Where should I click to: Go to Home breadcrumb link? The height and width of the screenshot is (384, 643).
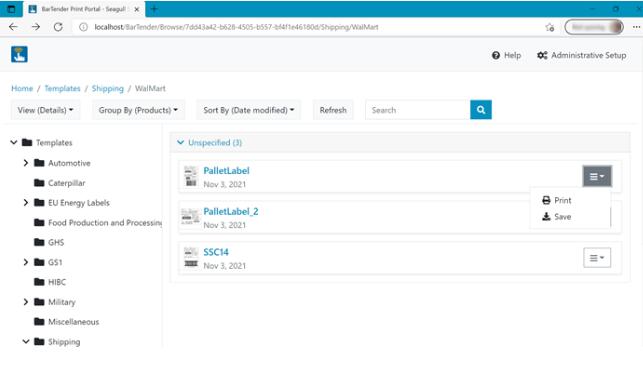point(22,88)
